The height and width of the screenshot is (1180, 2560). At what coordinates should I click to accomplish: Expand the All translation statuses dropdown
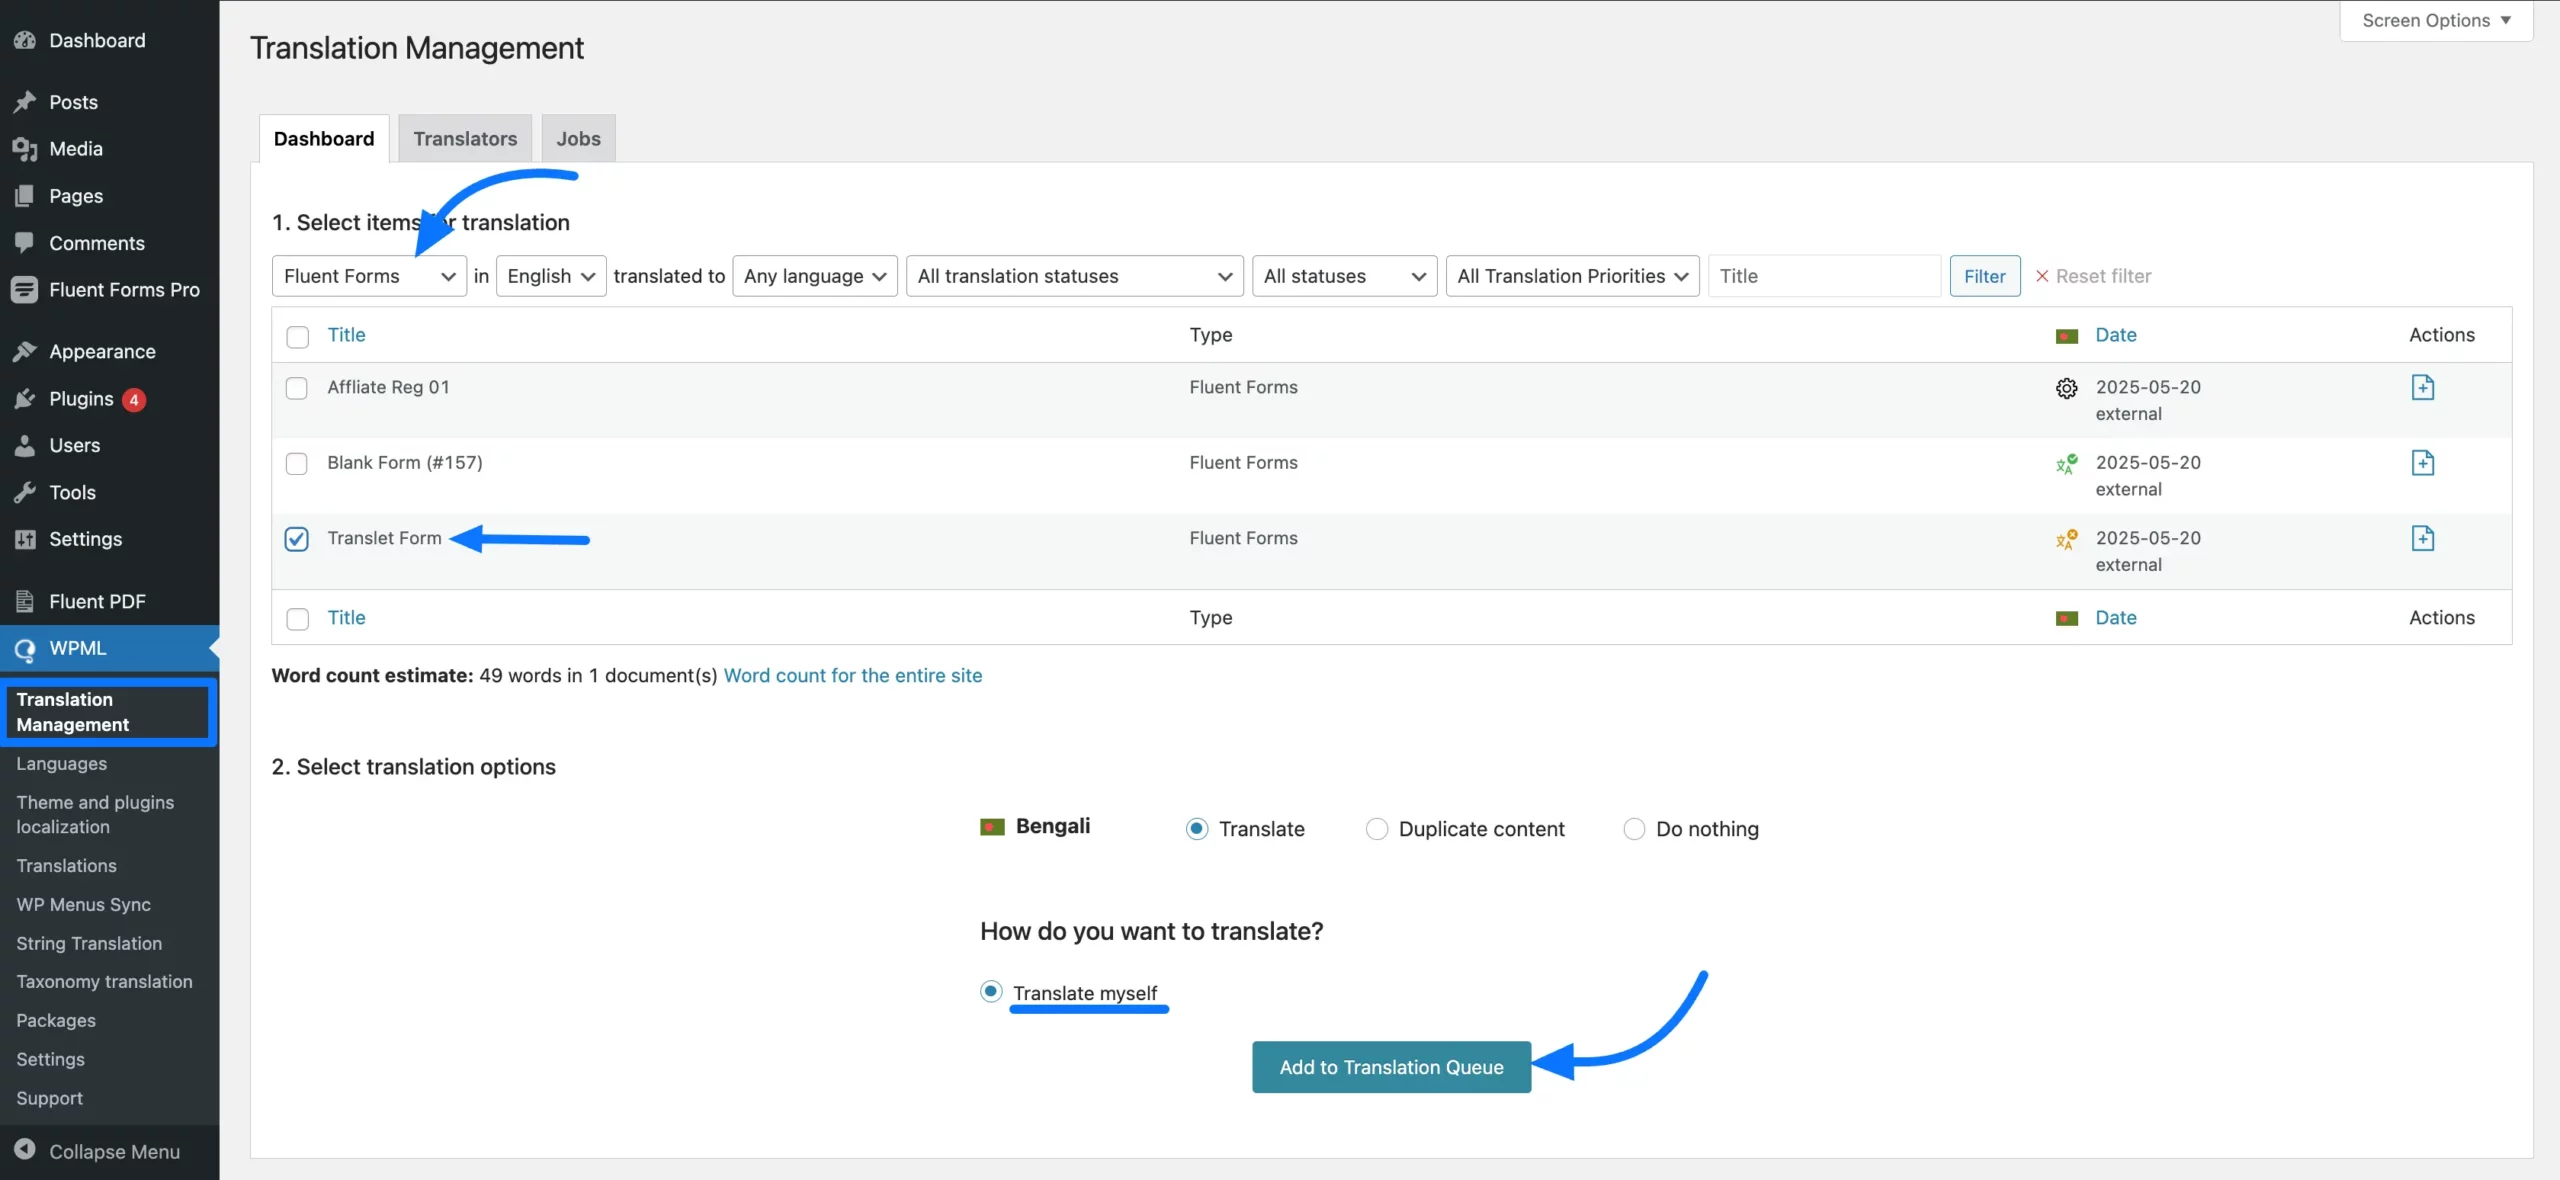[x=1074, y=276]
